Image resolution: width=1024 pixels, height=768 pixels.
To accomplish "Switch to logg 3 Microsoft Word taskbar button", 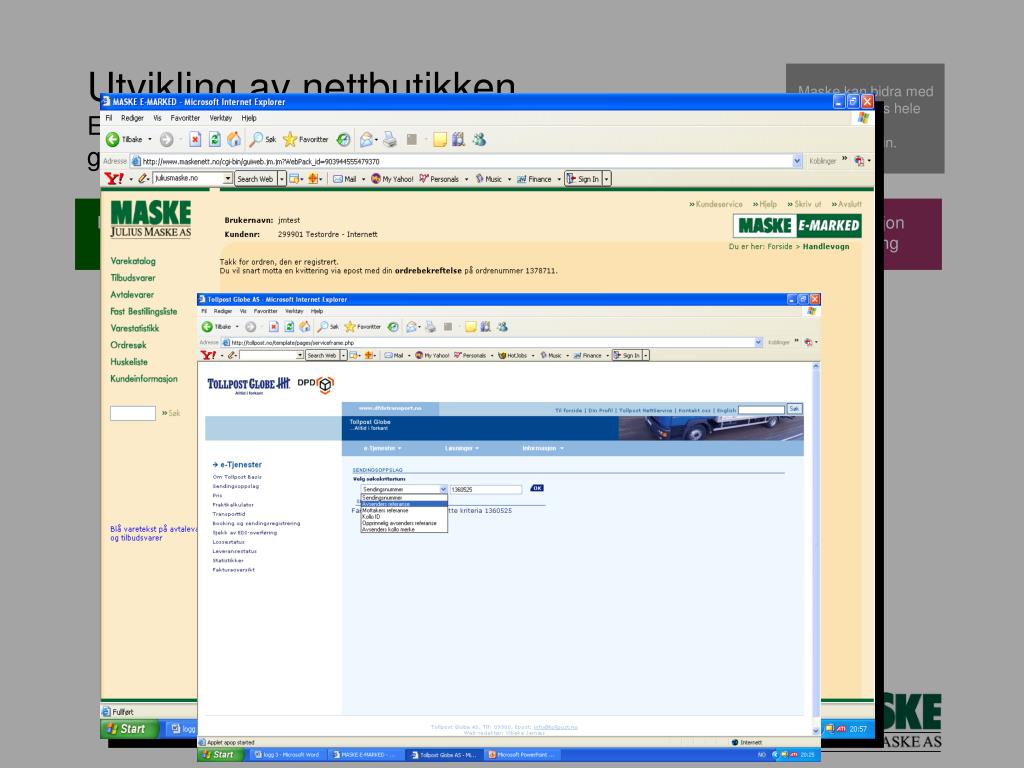I will click(287, 755).
